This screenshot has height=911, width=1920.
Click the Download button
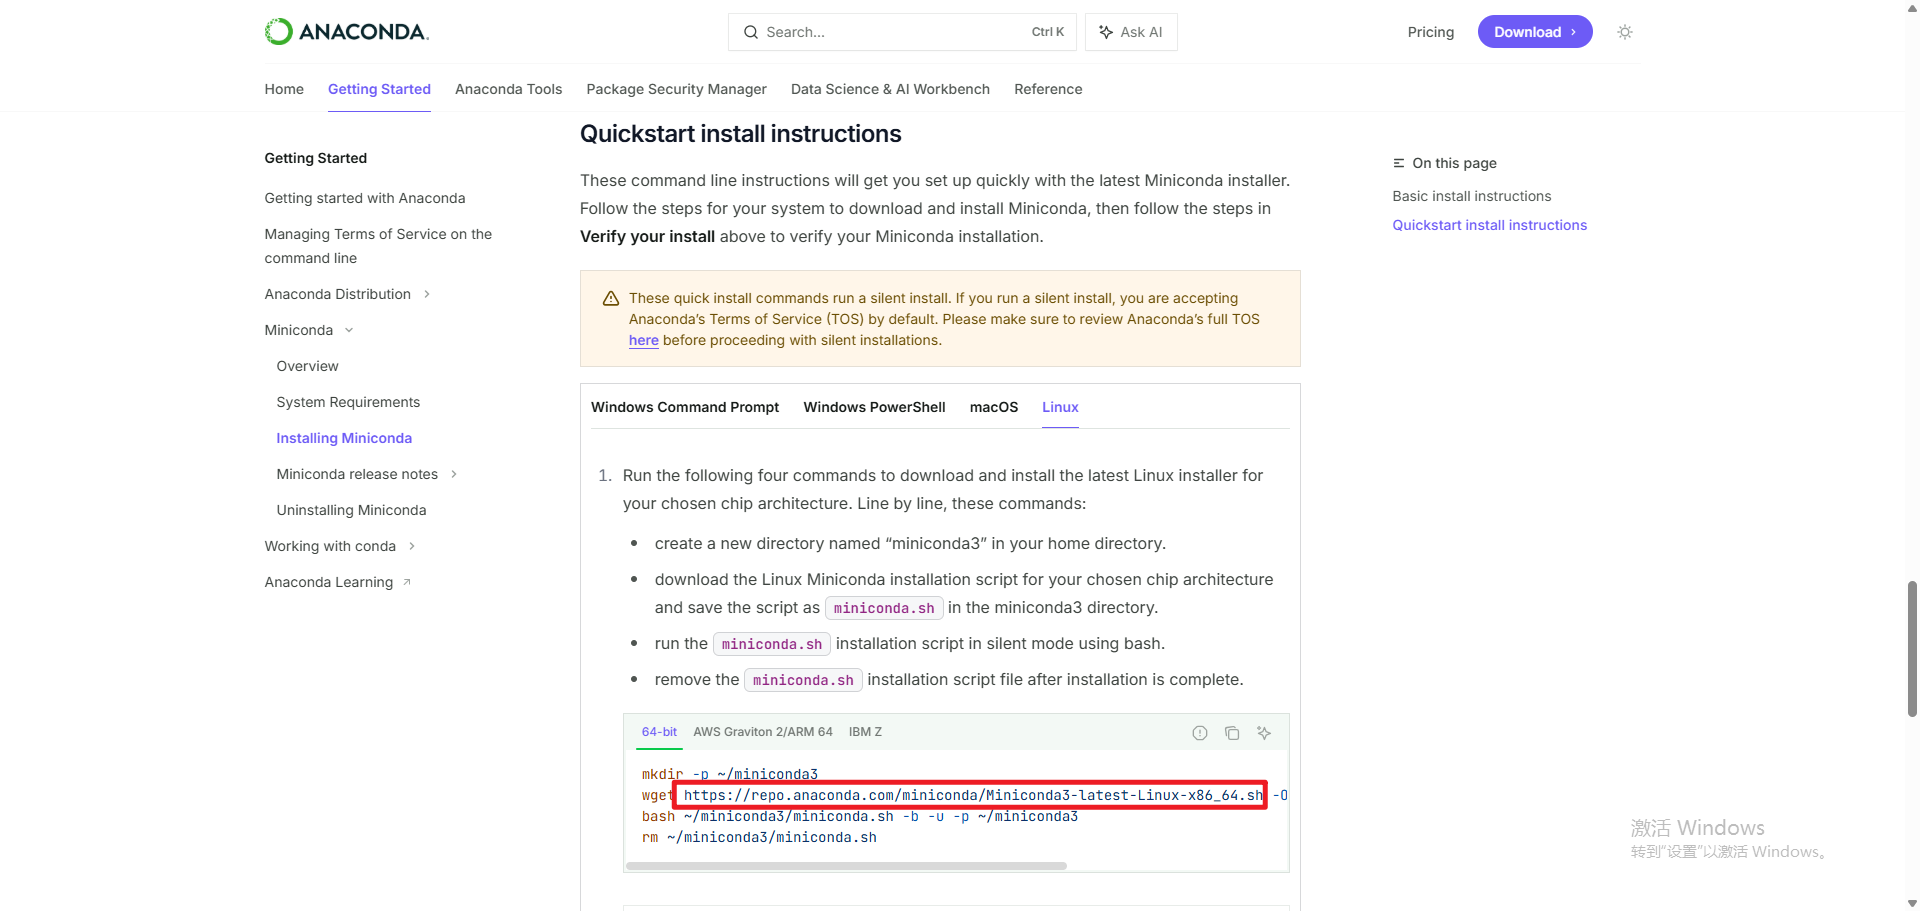[x=1534, y=31]
